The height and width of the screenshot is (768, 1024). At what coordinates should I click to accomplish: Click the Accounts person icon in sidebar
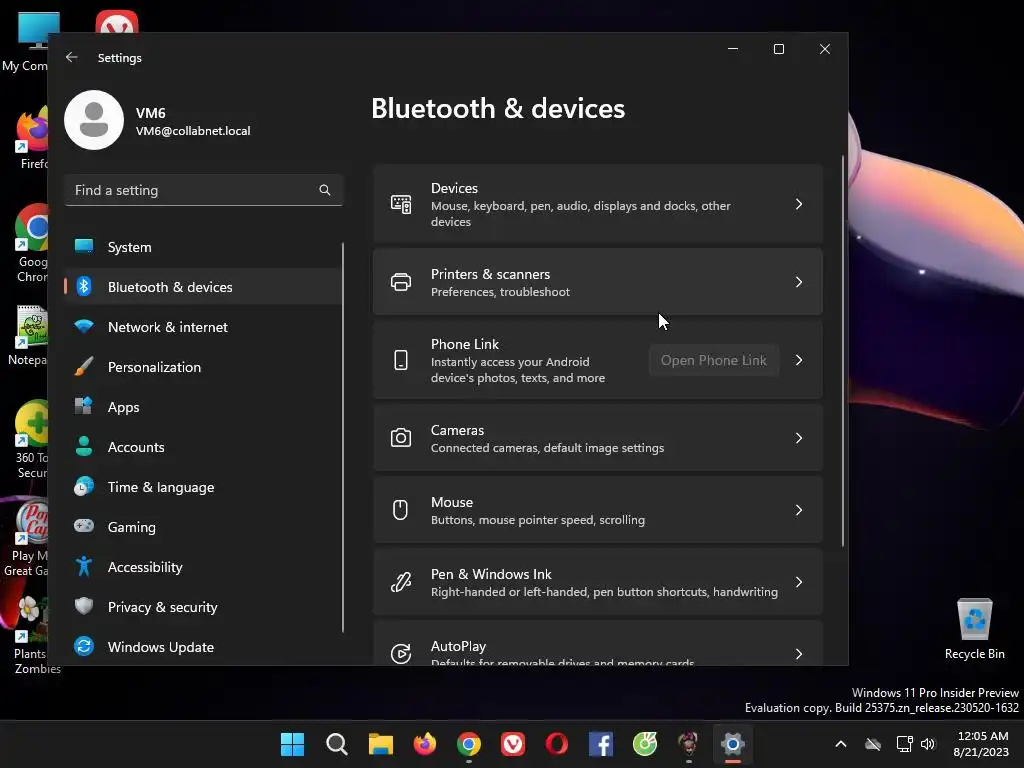click(x=84, y=446)
